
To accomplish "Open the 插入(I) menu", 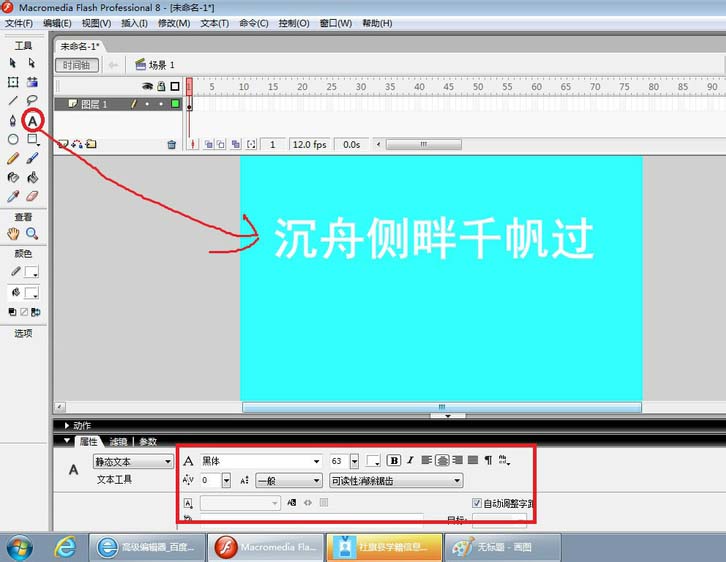I will [134, 23].
